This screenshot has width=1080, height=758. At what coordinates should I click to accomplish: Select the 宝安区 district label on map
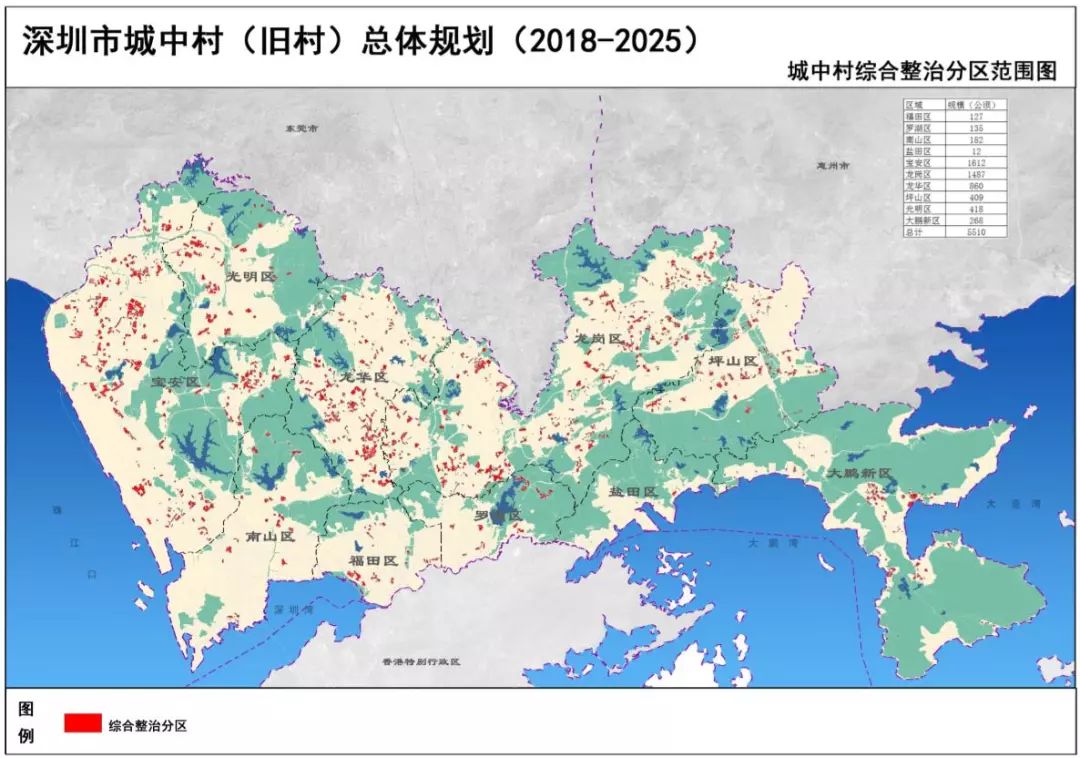pos(175,380)
